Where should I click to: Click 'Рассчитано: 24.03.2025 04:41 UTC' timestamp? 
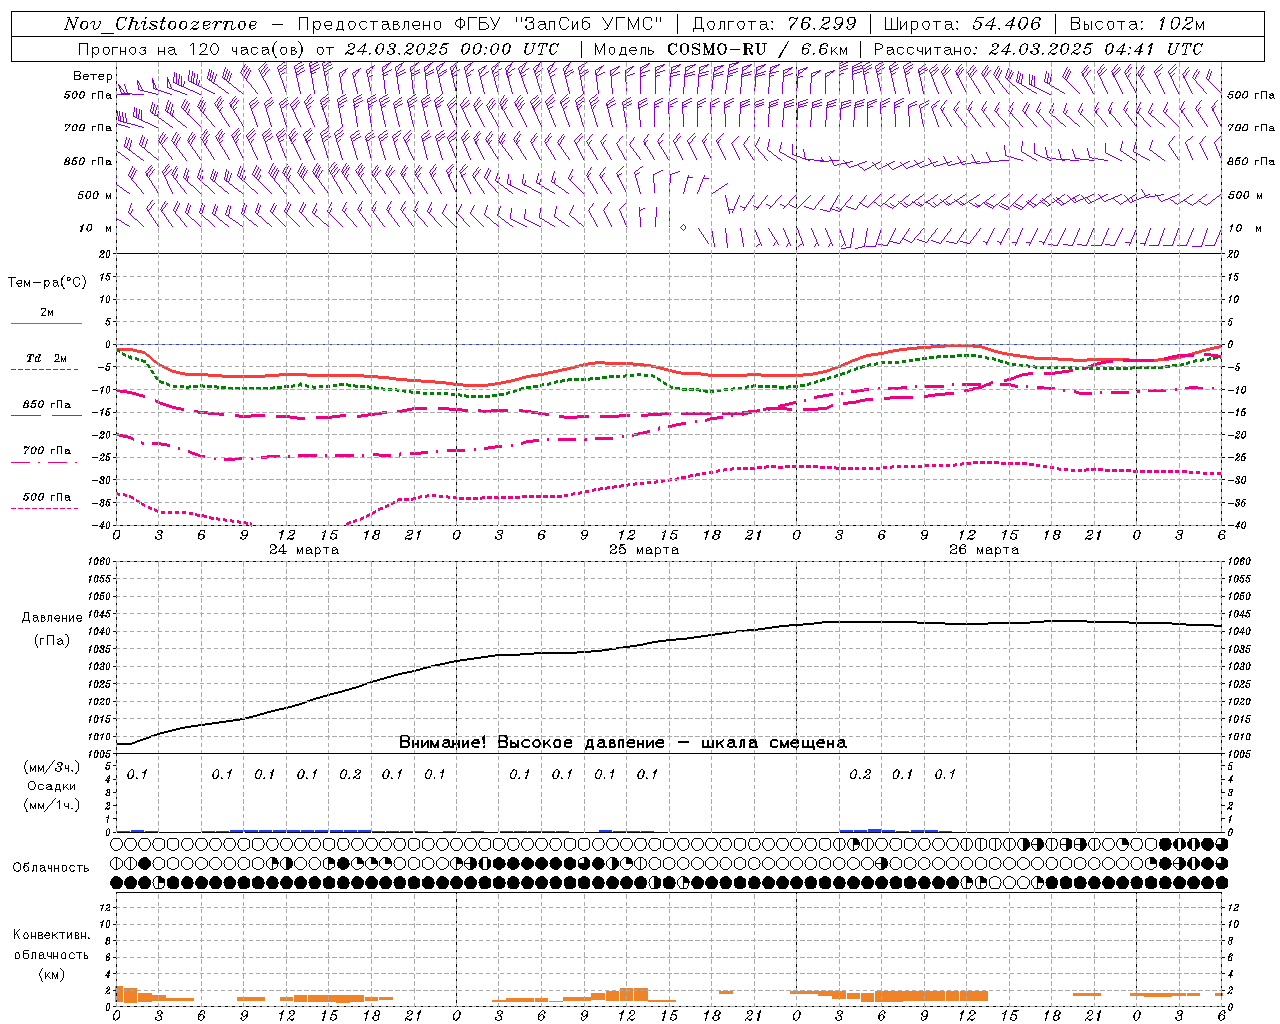click(x=1038, y=49)
